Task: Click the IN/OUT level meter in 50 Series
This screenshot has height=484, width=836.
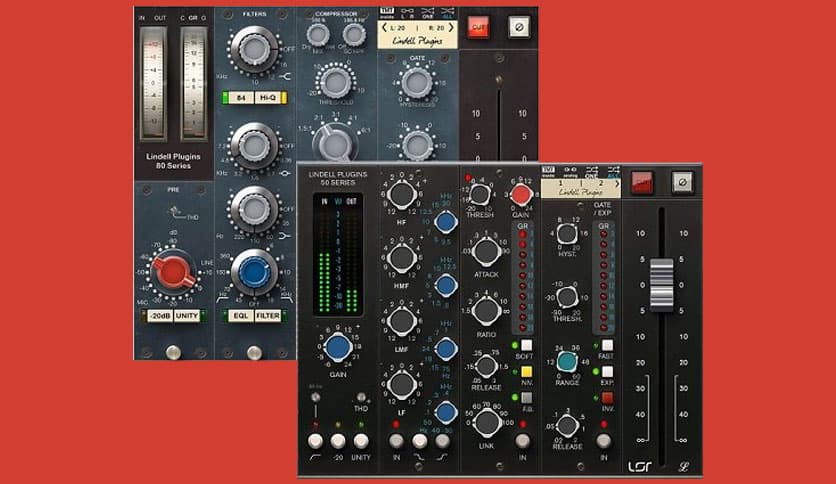Action: pos(338,254)
